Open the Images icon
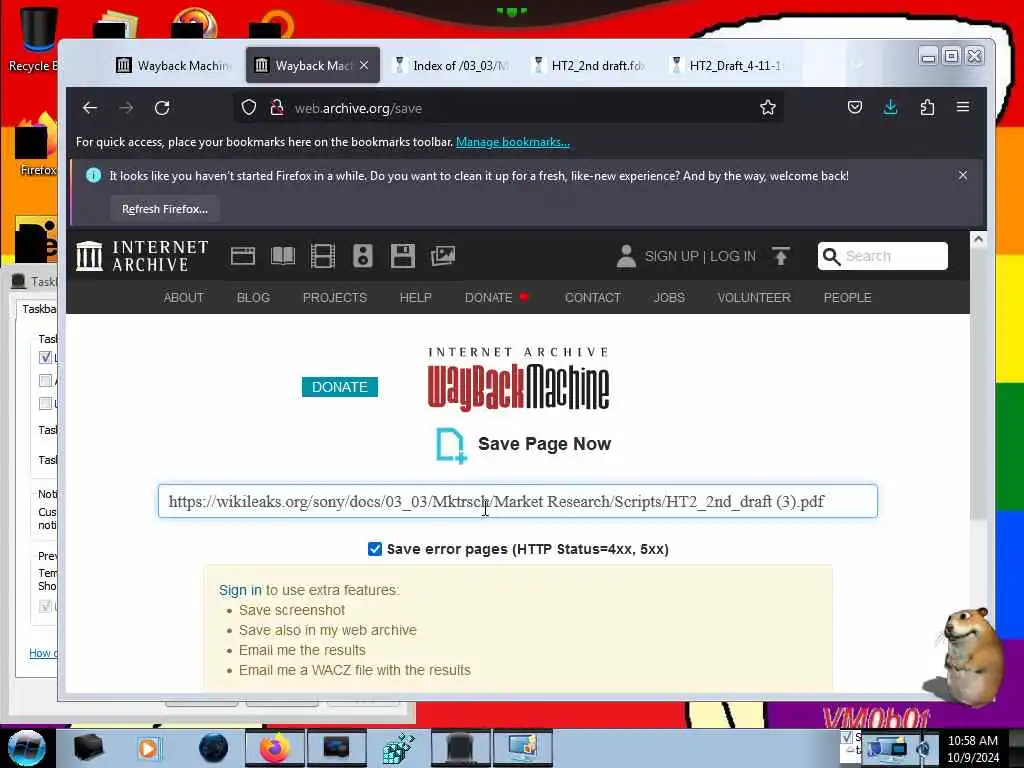Screen dimensions: 1024x768 [443, 255]
